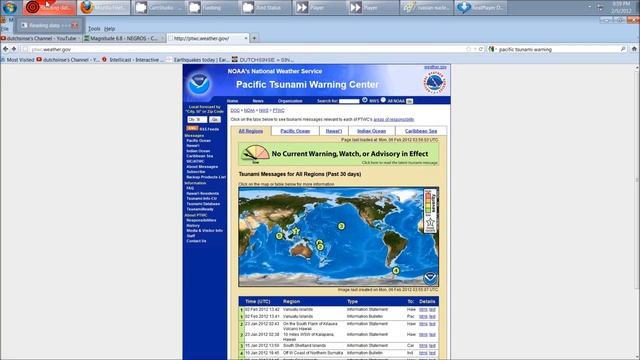
Task: Switch to the Mozilla Firefox taskbar button
Action: point(104,7)
